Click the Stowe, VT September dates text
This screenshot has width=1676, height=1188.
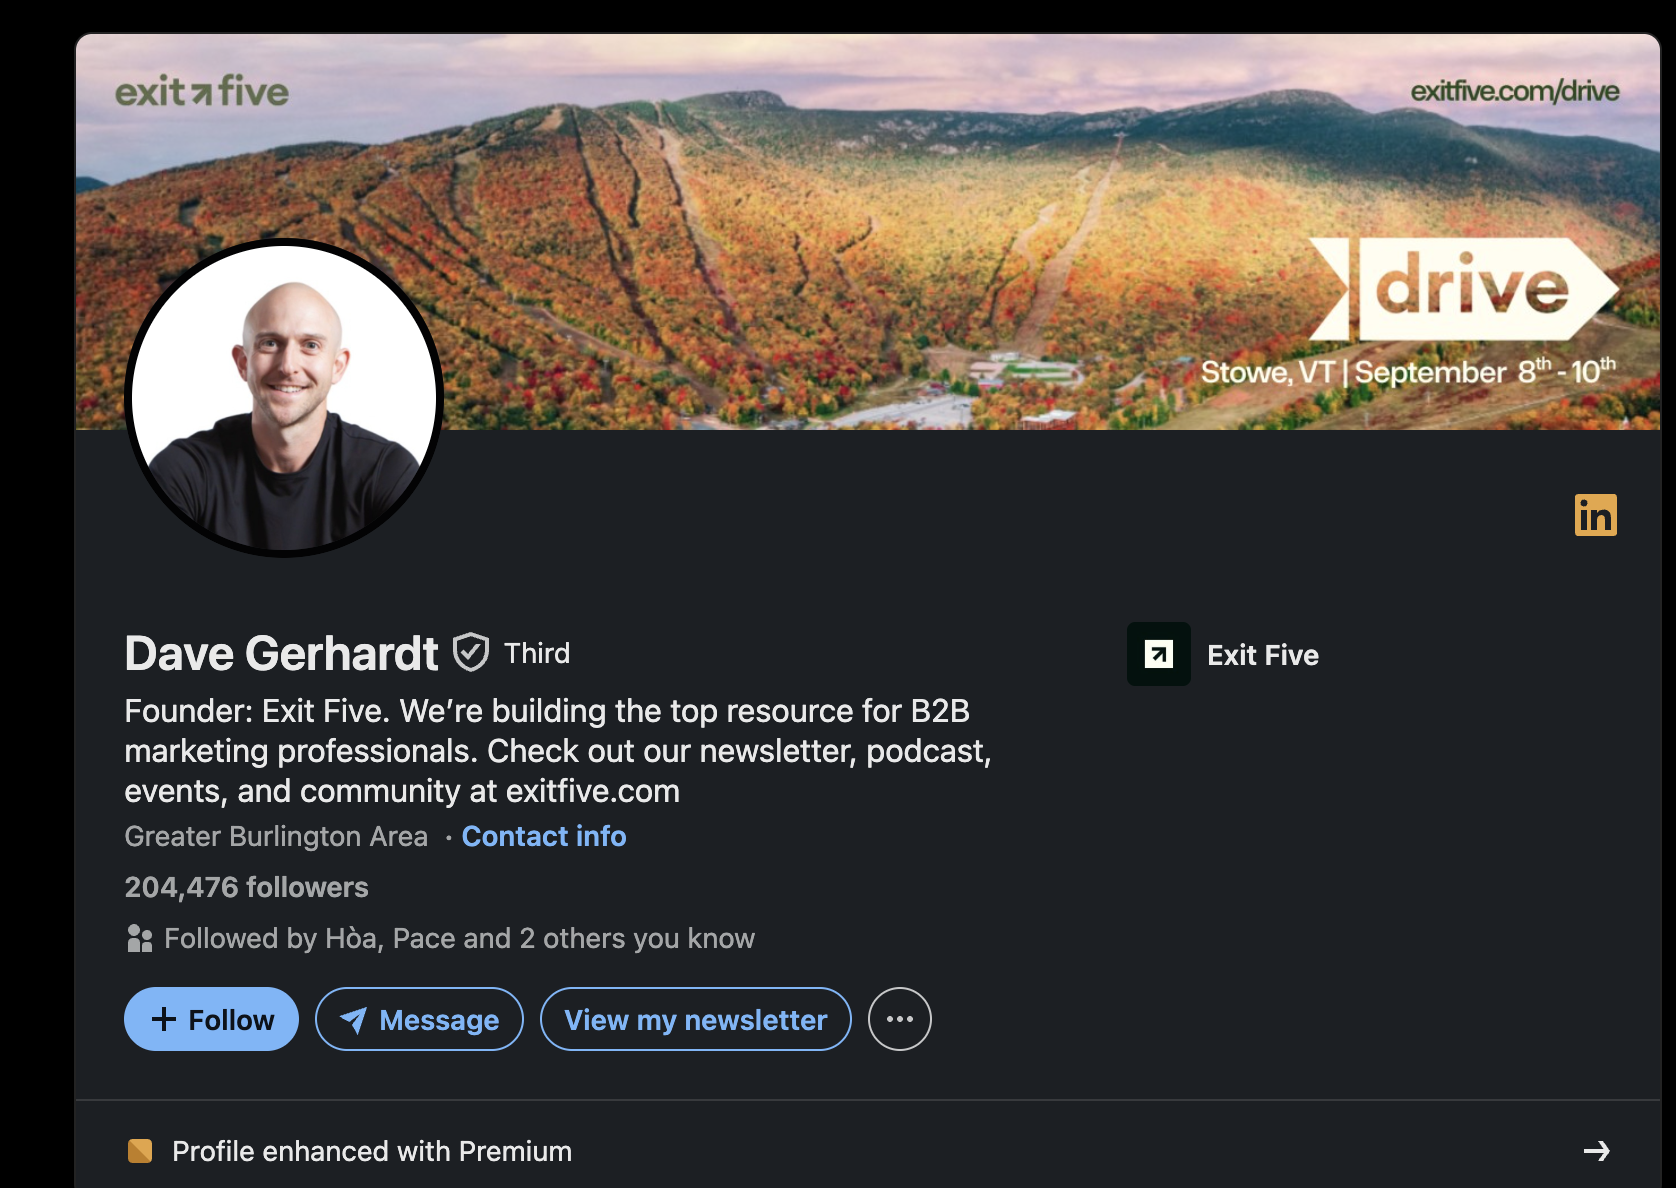pos(1408,371)
